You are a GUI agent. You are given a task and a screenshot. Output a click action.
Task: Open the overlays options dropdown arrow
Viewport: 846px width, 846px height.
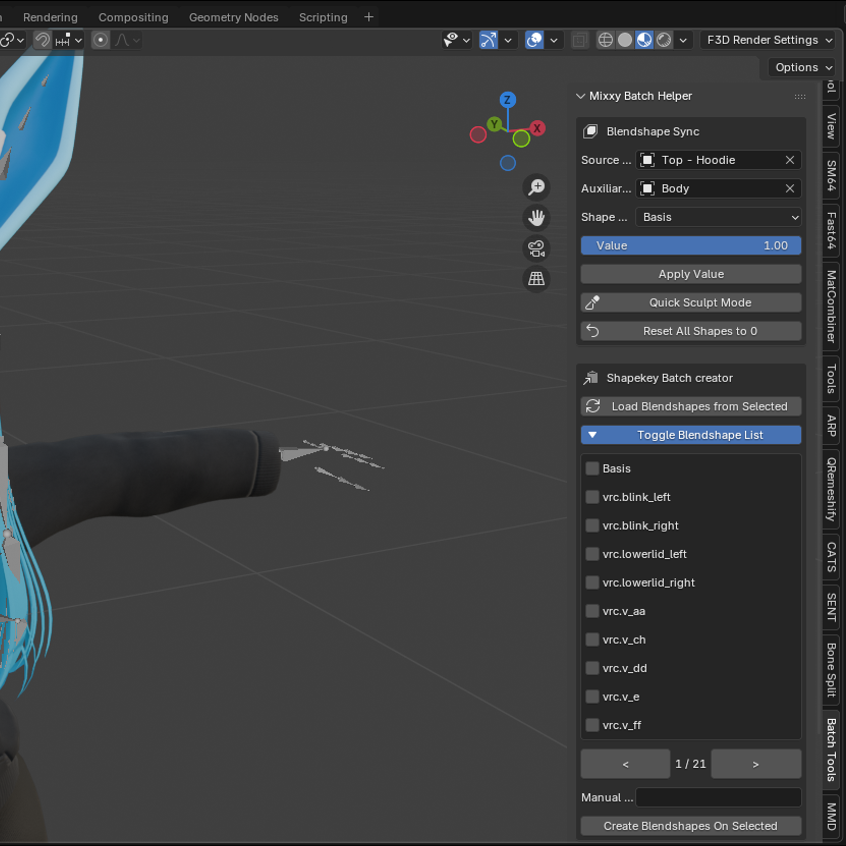click(554, 40)
